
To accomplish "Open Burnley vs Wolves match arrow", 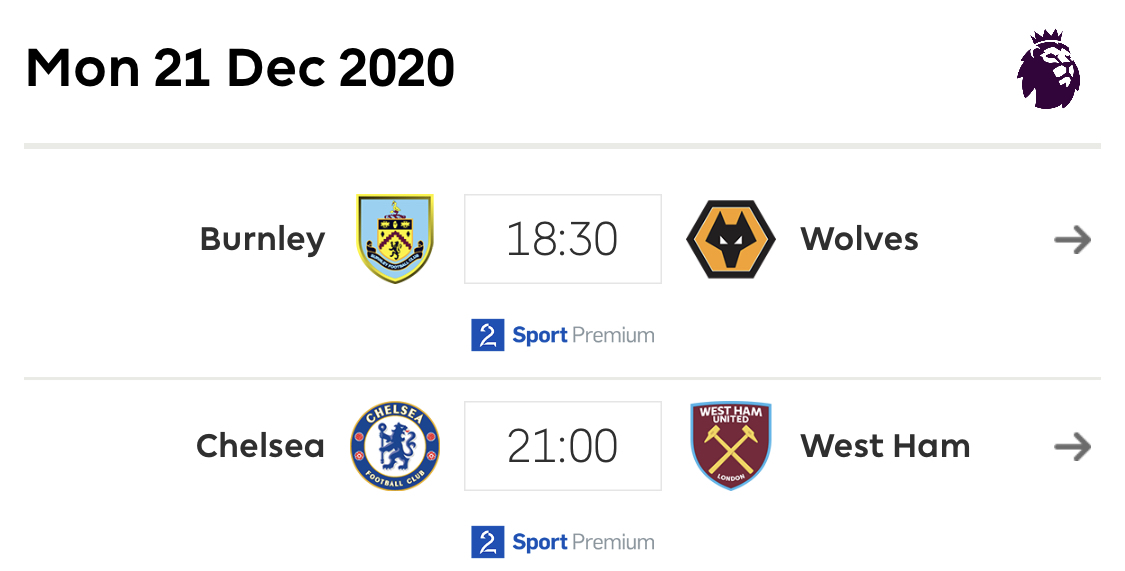I will point(1073,240).
